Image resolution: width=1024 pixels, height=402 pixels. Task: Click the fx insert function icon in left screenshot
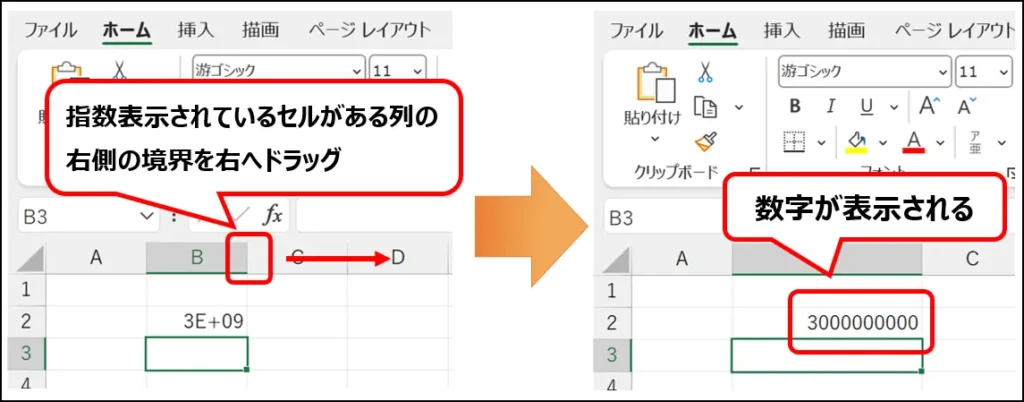tap(272, 215)
